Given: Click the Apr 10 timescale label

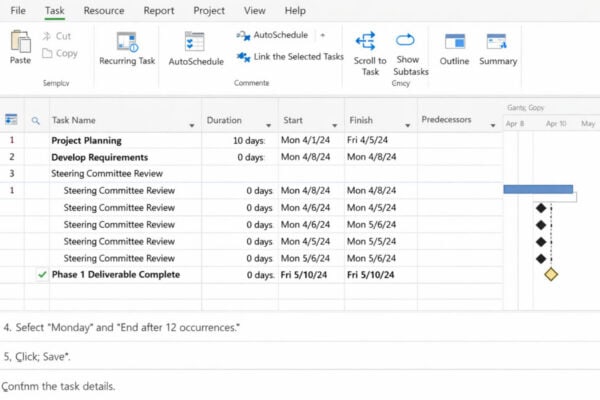Looking at the screenshot, I should pyautogui.click(x=556, y=124).
